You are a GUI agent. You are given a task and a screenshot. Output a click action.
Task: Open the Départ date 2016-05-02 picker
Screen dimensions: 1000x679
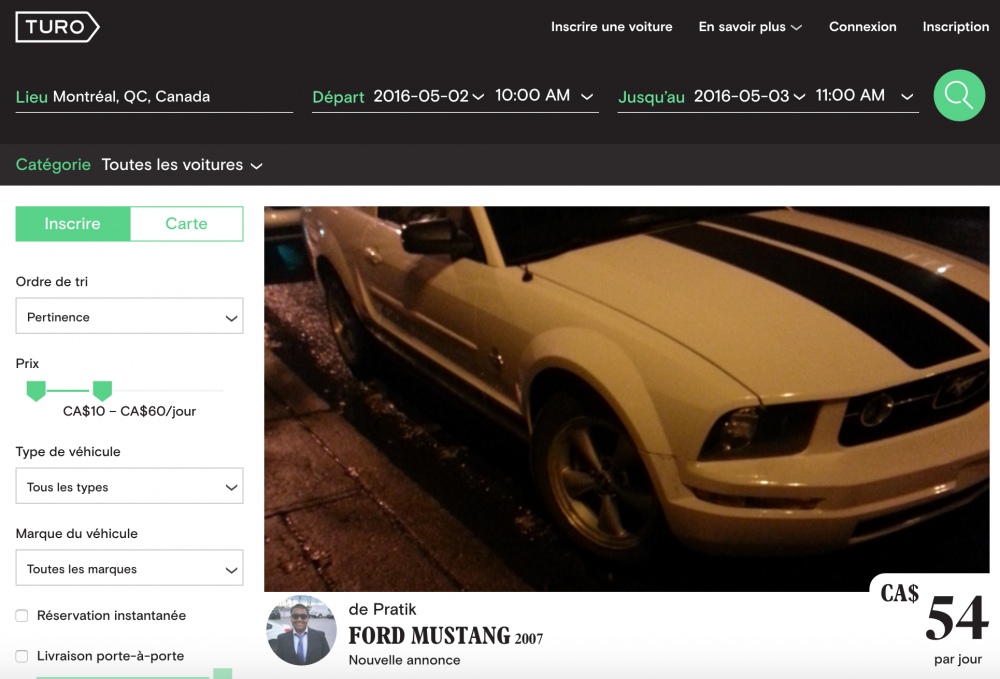tap(428, 96)
